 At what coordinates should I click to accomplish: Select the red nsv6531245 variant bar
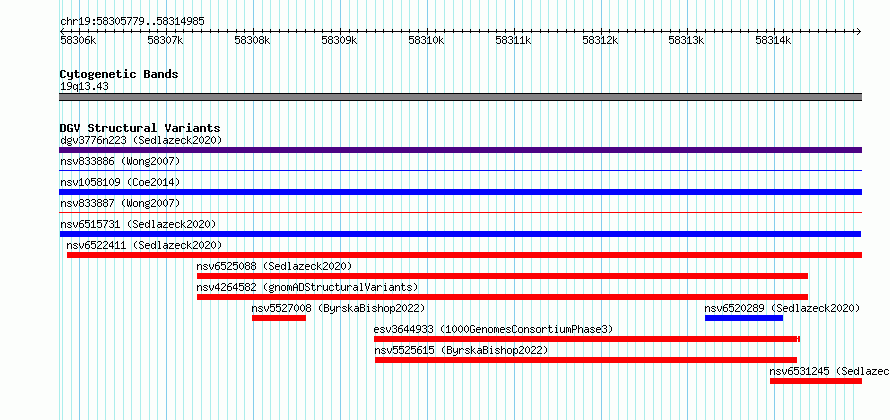(x=816, y=381)
